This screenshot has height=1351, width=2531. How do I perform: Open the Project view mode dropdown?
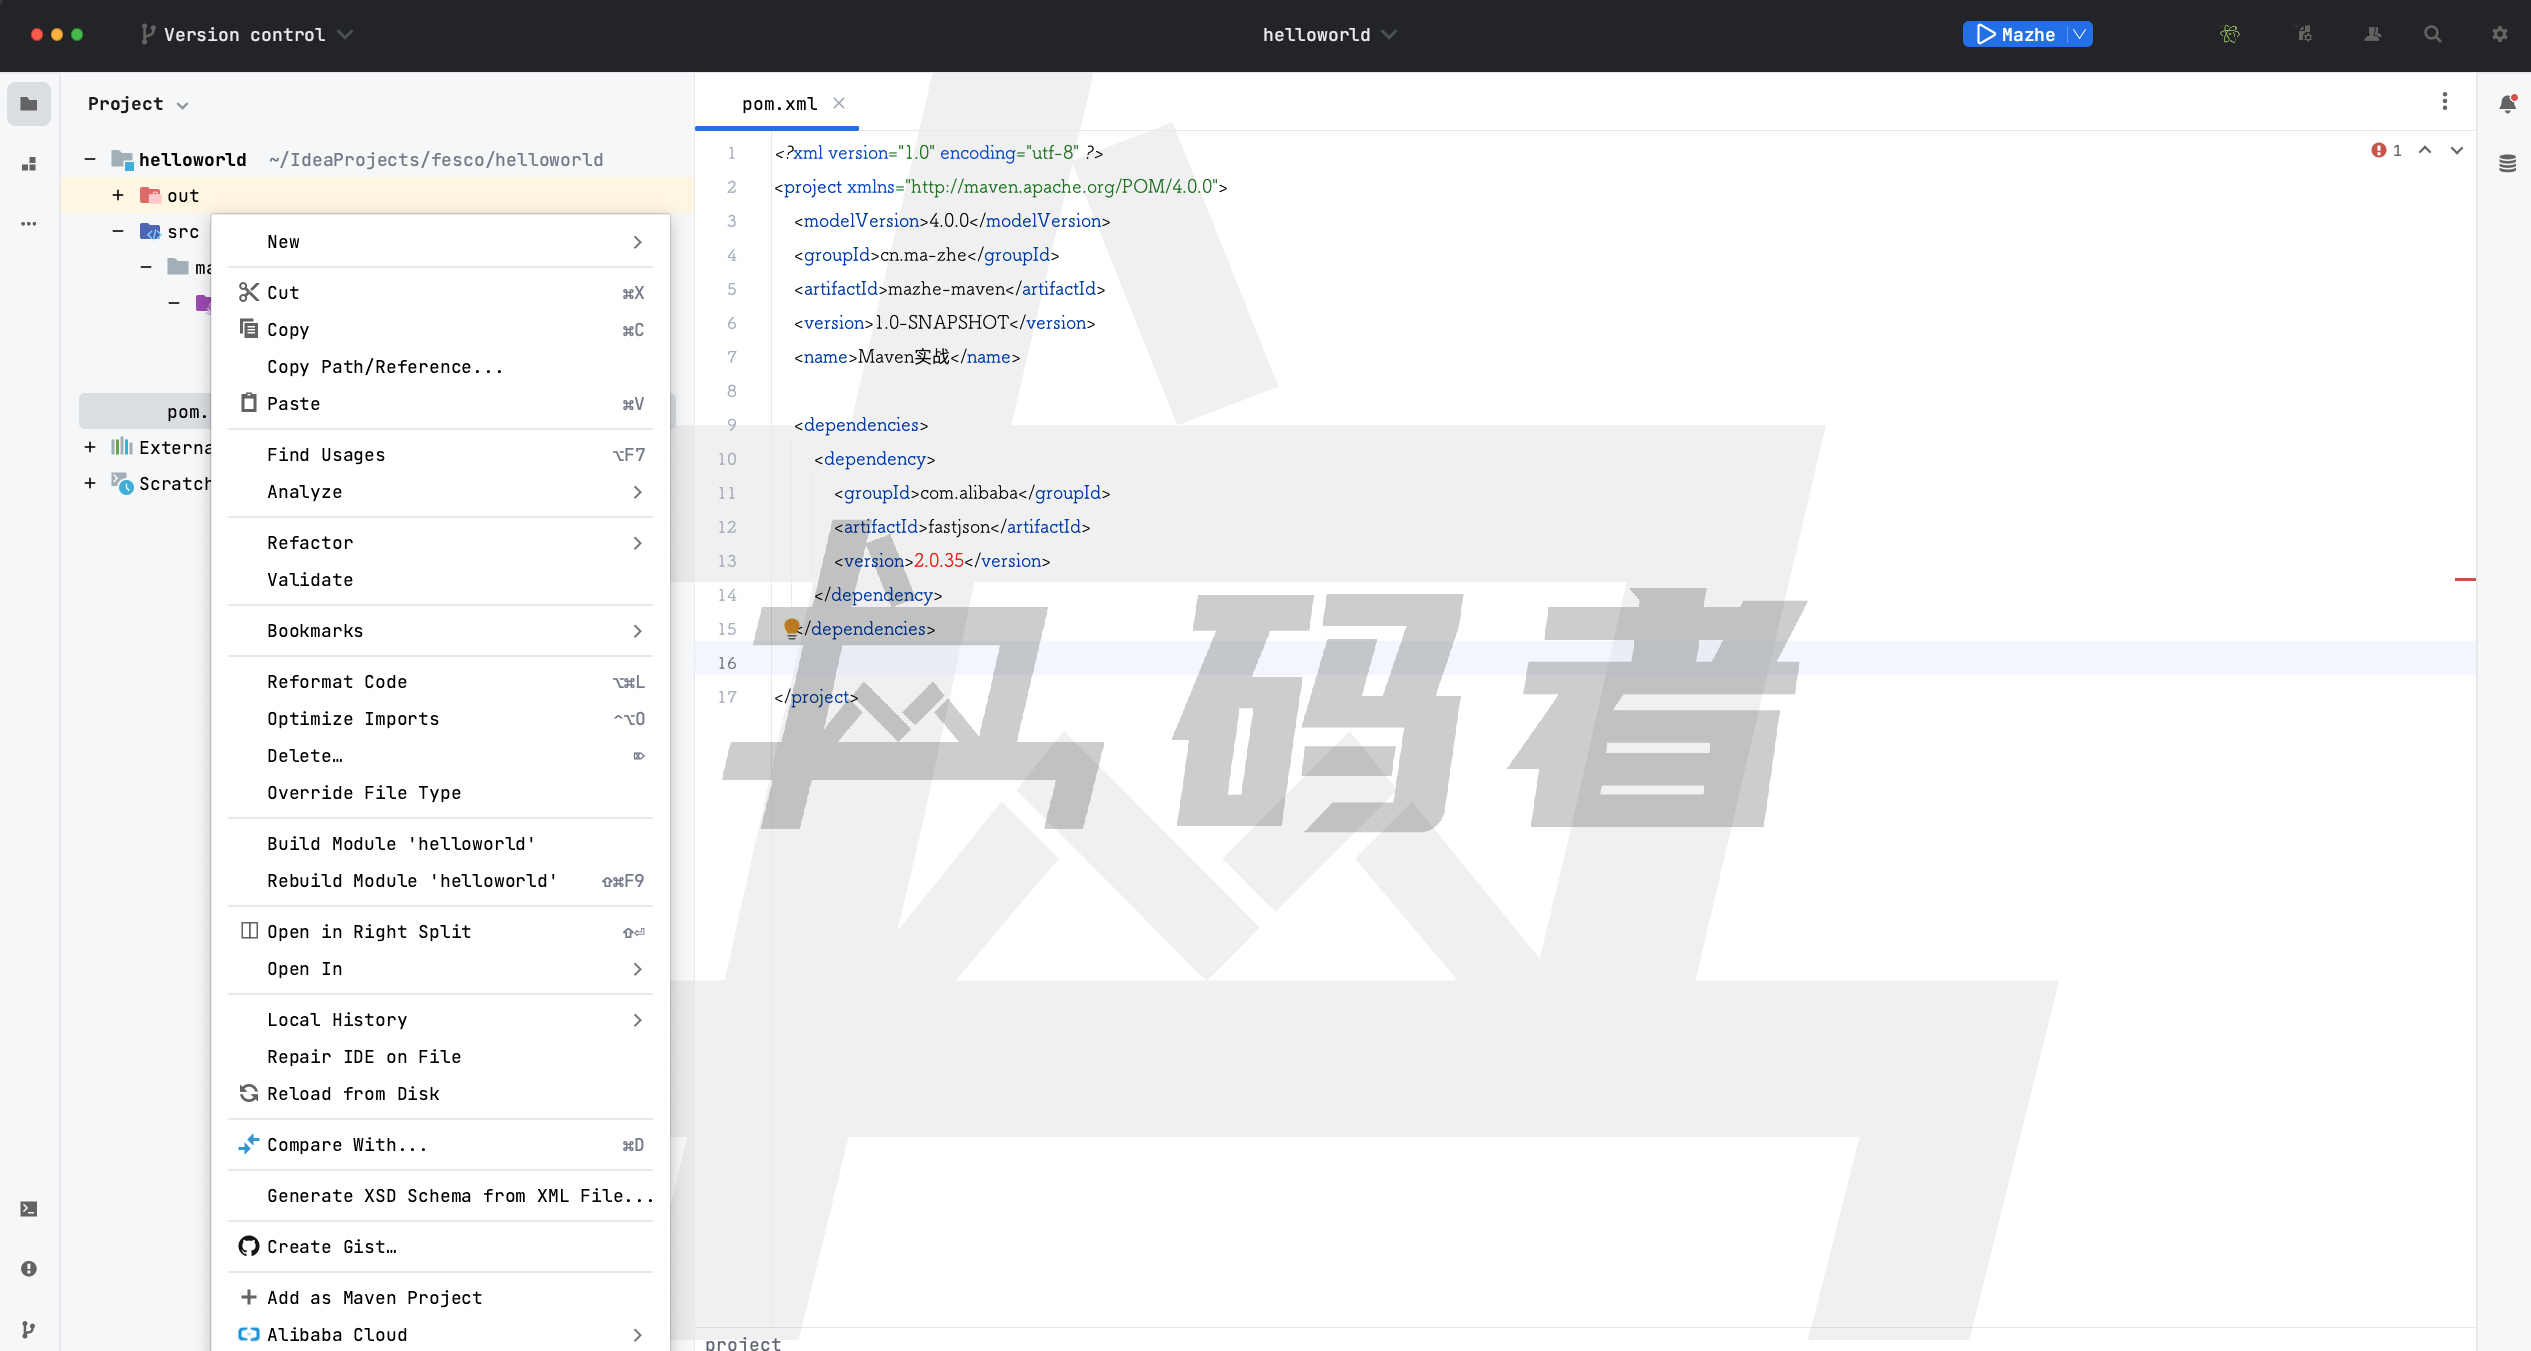pyautogui.click(x=183, y=103)
